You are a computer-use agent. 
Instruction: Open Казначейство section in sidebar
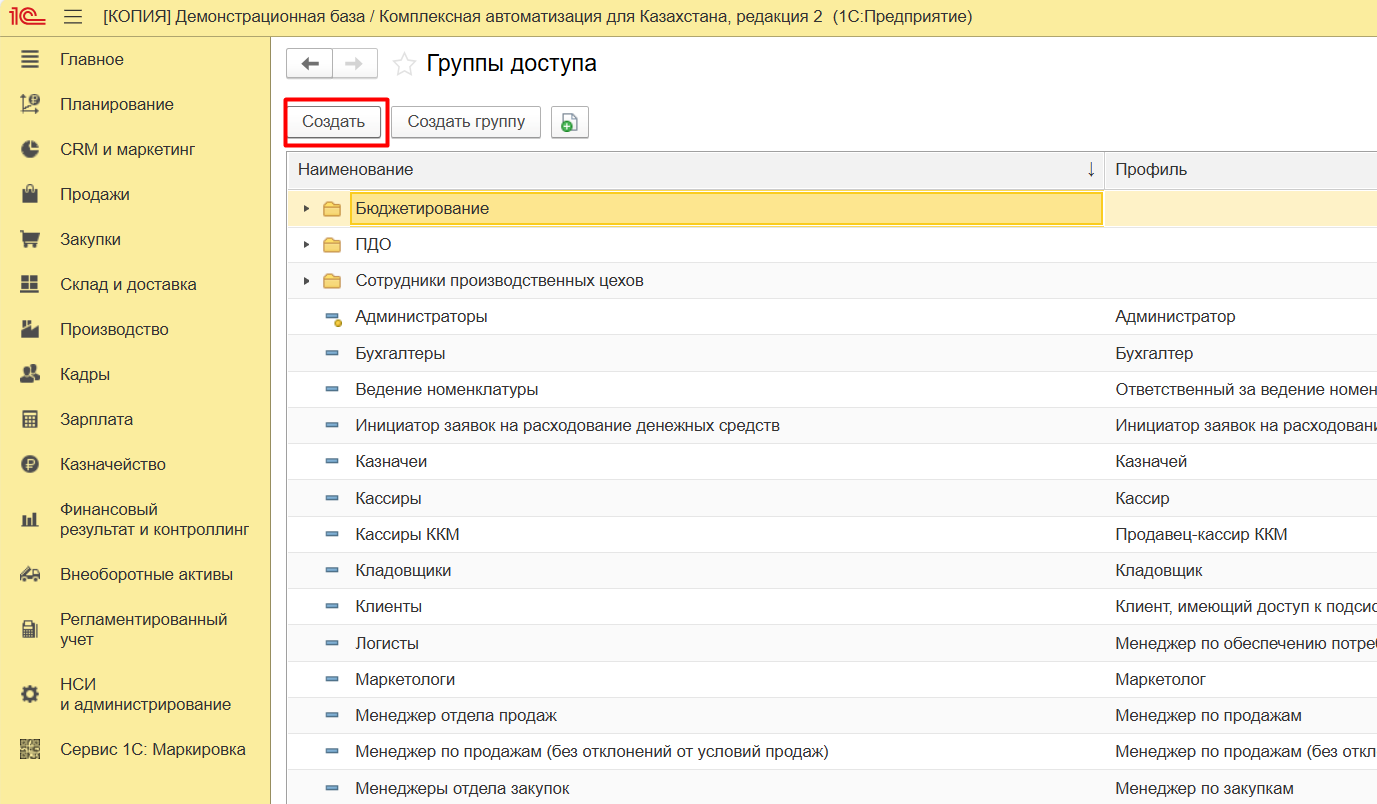click(x=112, y=464)
